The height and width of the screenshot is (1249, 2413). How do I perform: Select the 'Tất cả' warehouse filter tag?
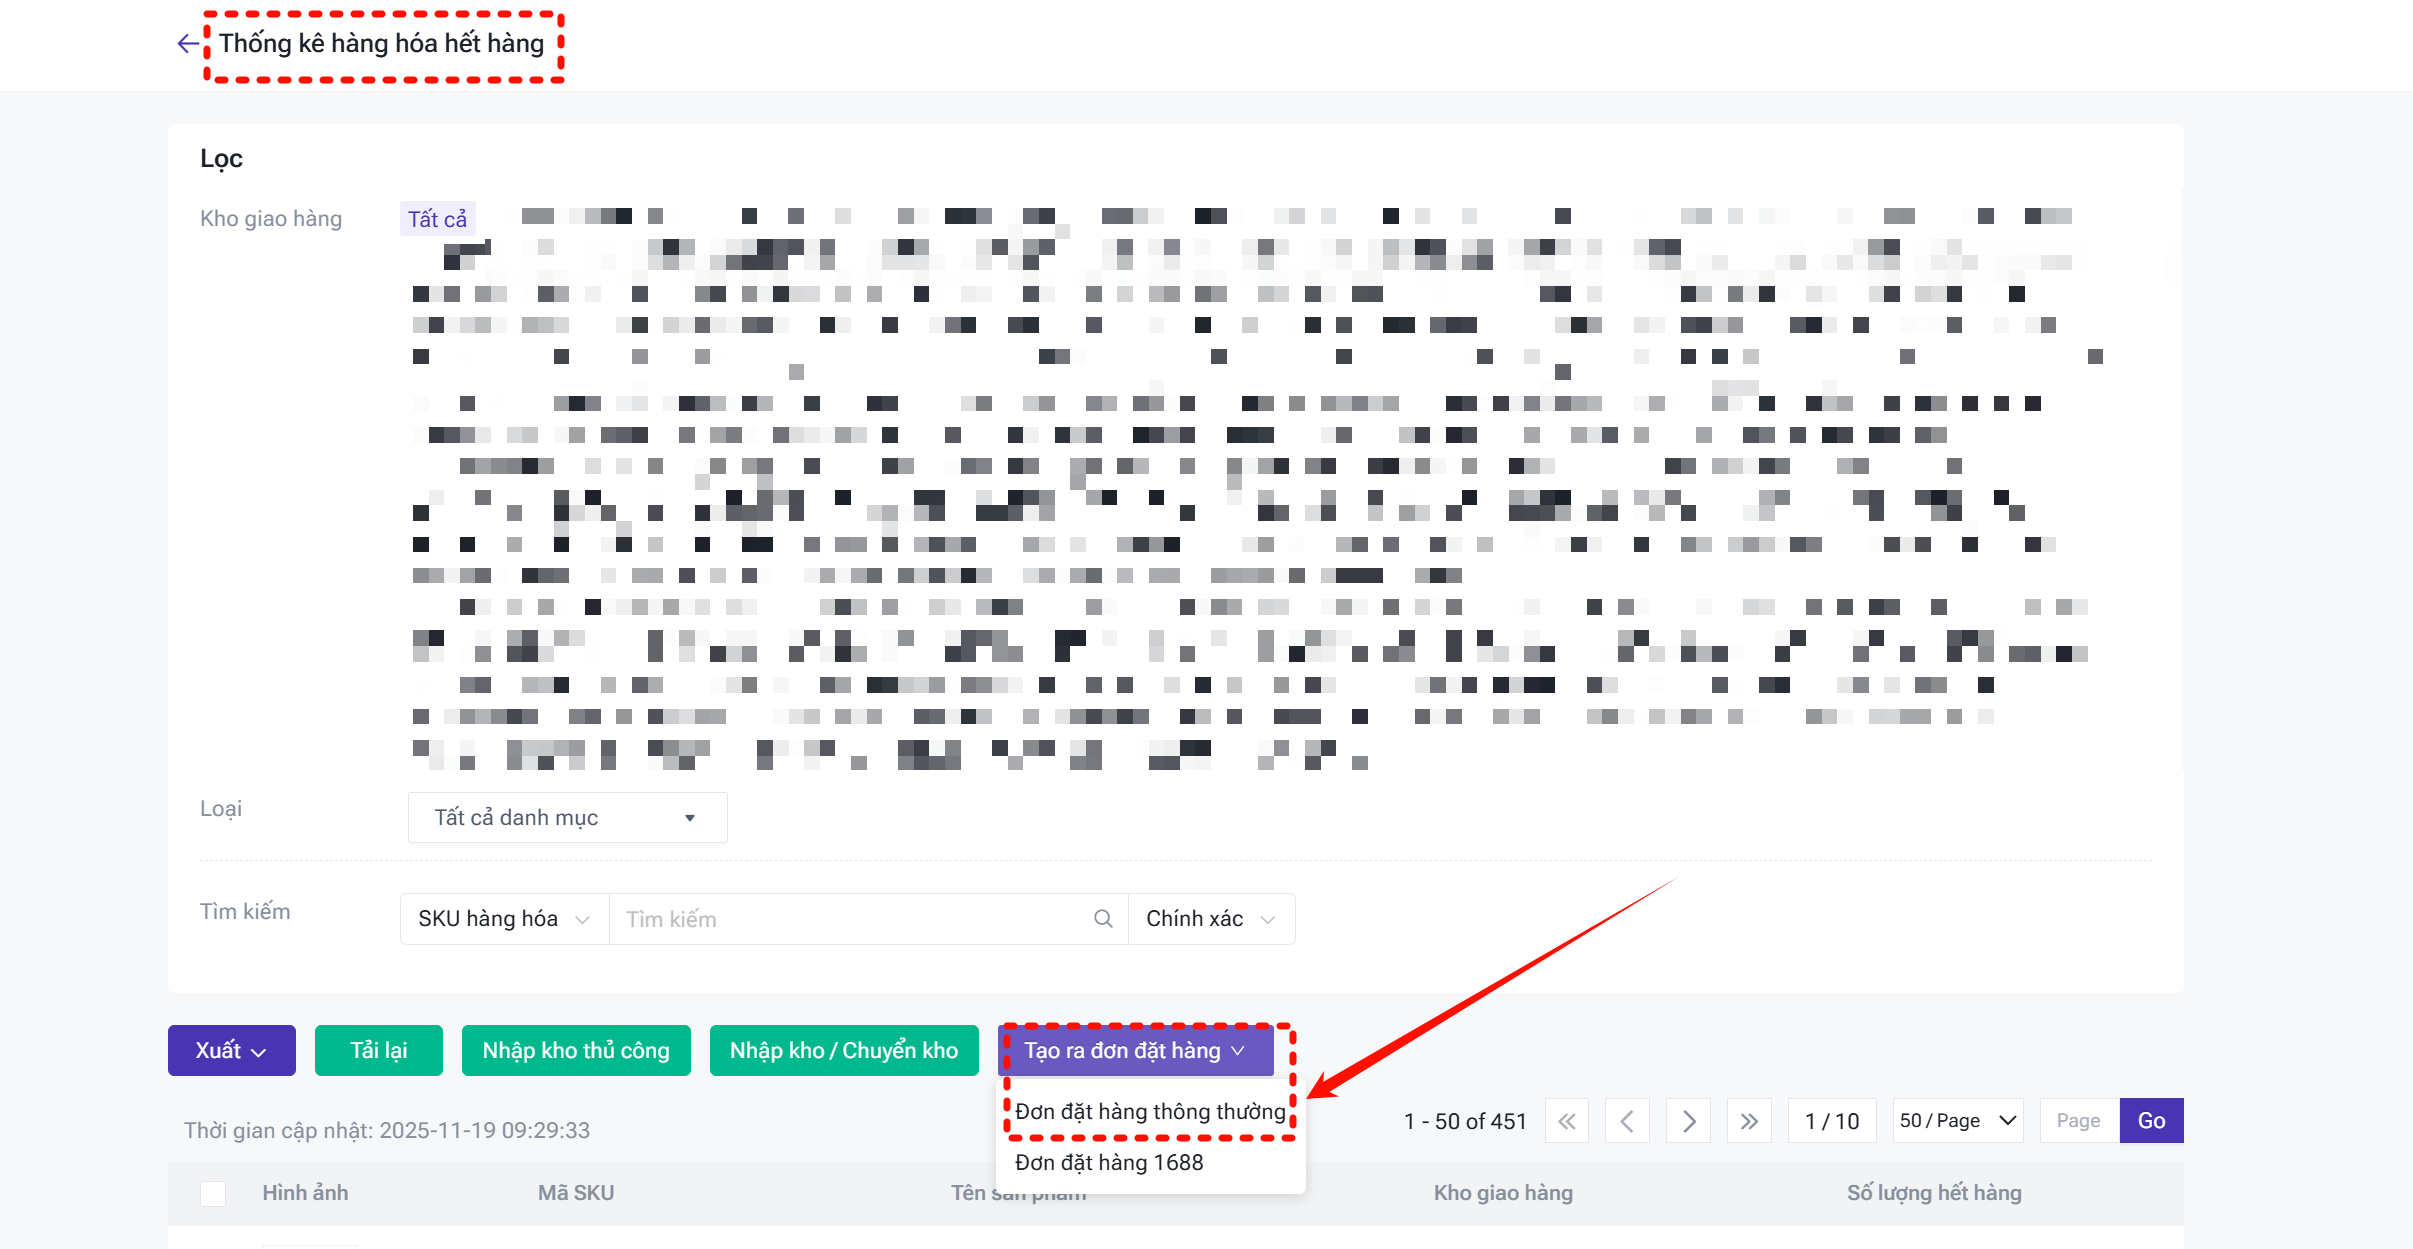437,219
